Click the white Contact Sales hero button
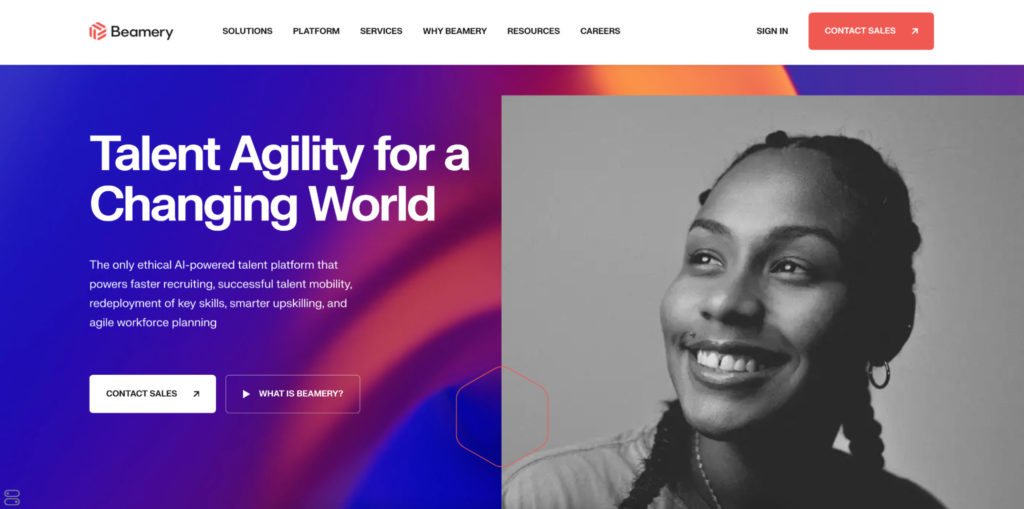Screen dimensions: 1024x509 tap(153, 393)
